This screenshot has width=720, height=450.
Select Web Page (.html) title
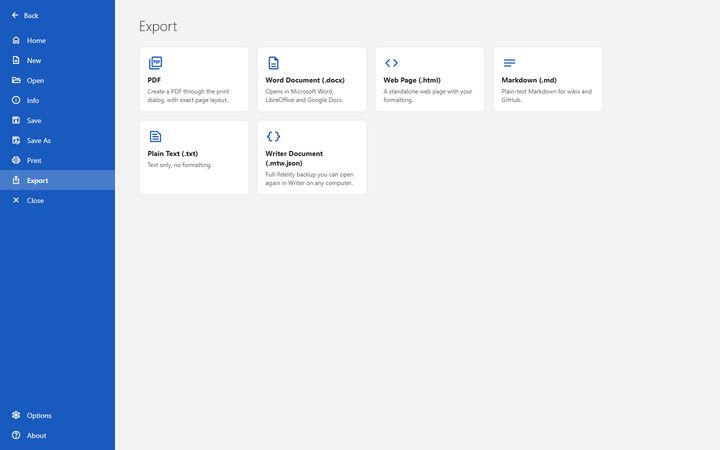(412, 80)
